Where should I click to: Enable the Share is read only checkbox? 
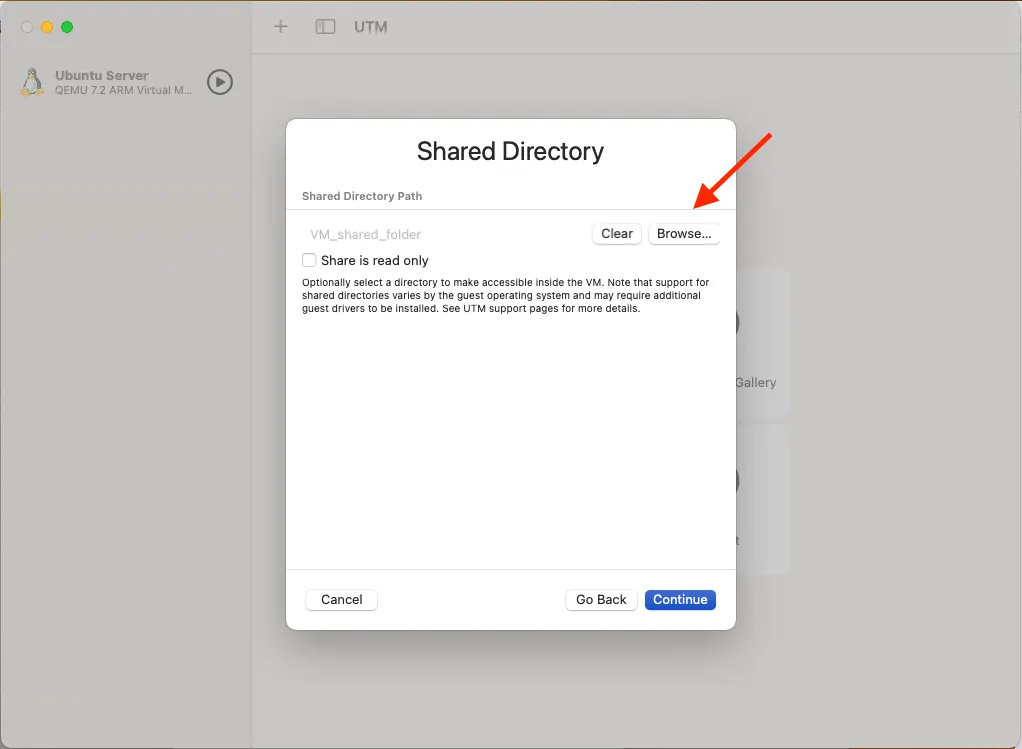pos(309,260)
